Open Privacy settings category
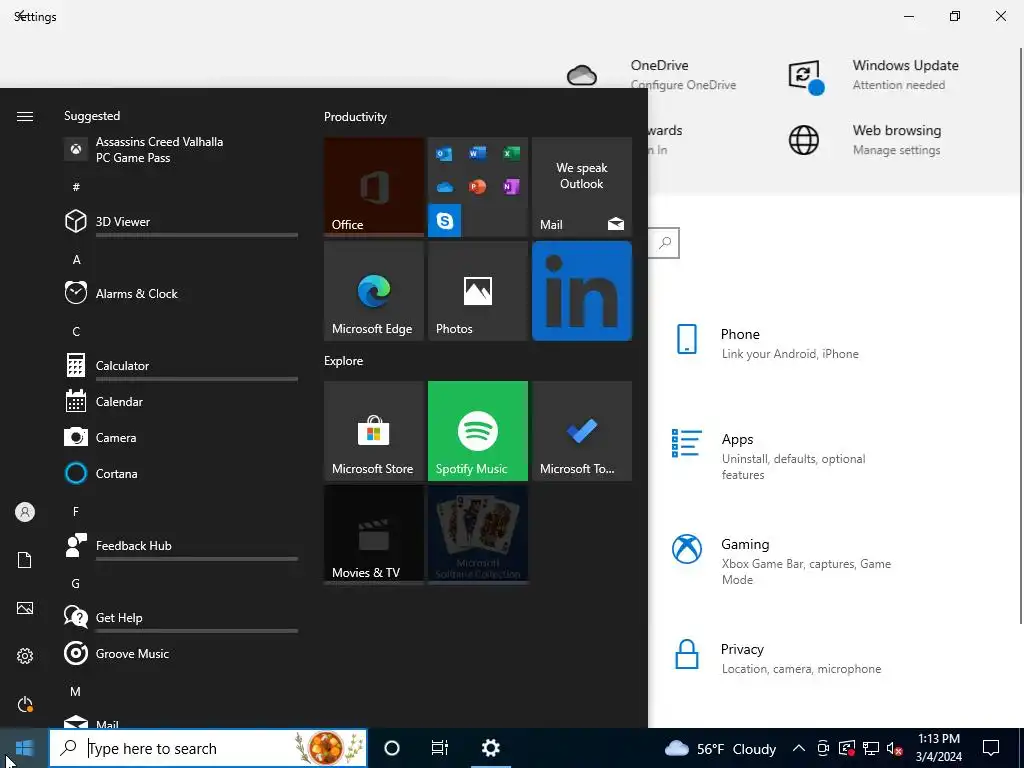 point(776,658)
